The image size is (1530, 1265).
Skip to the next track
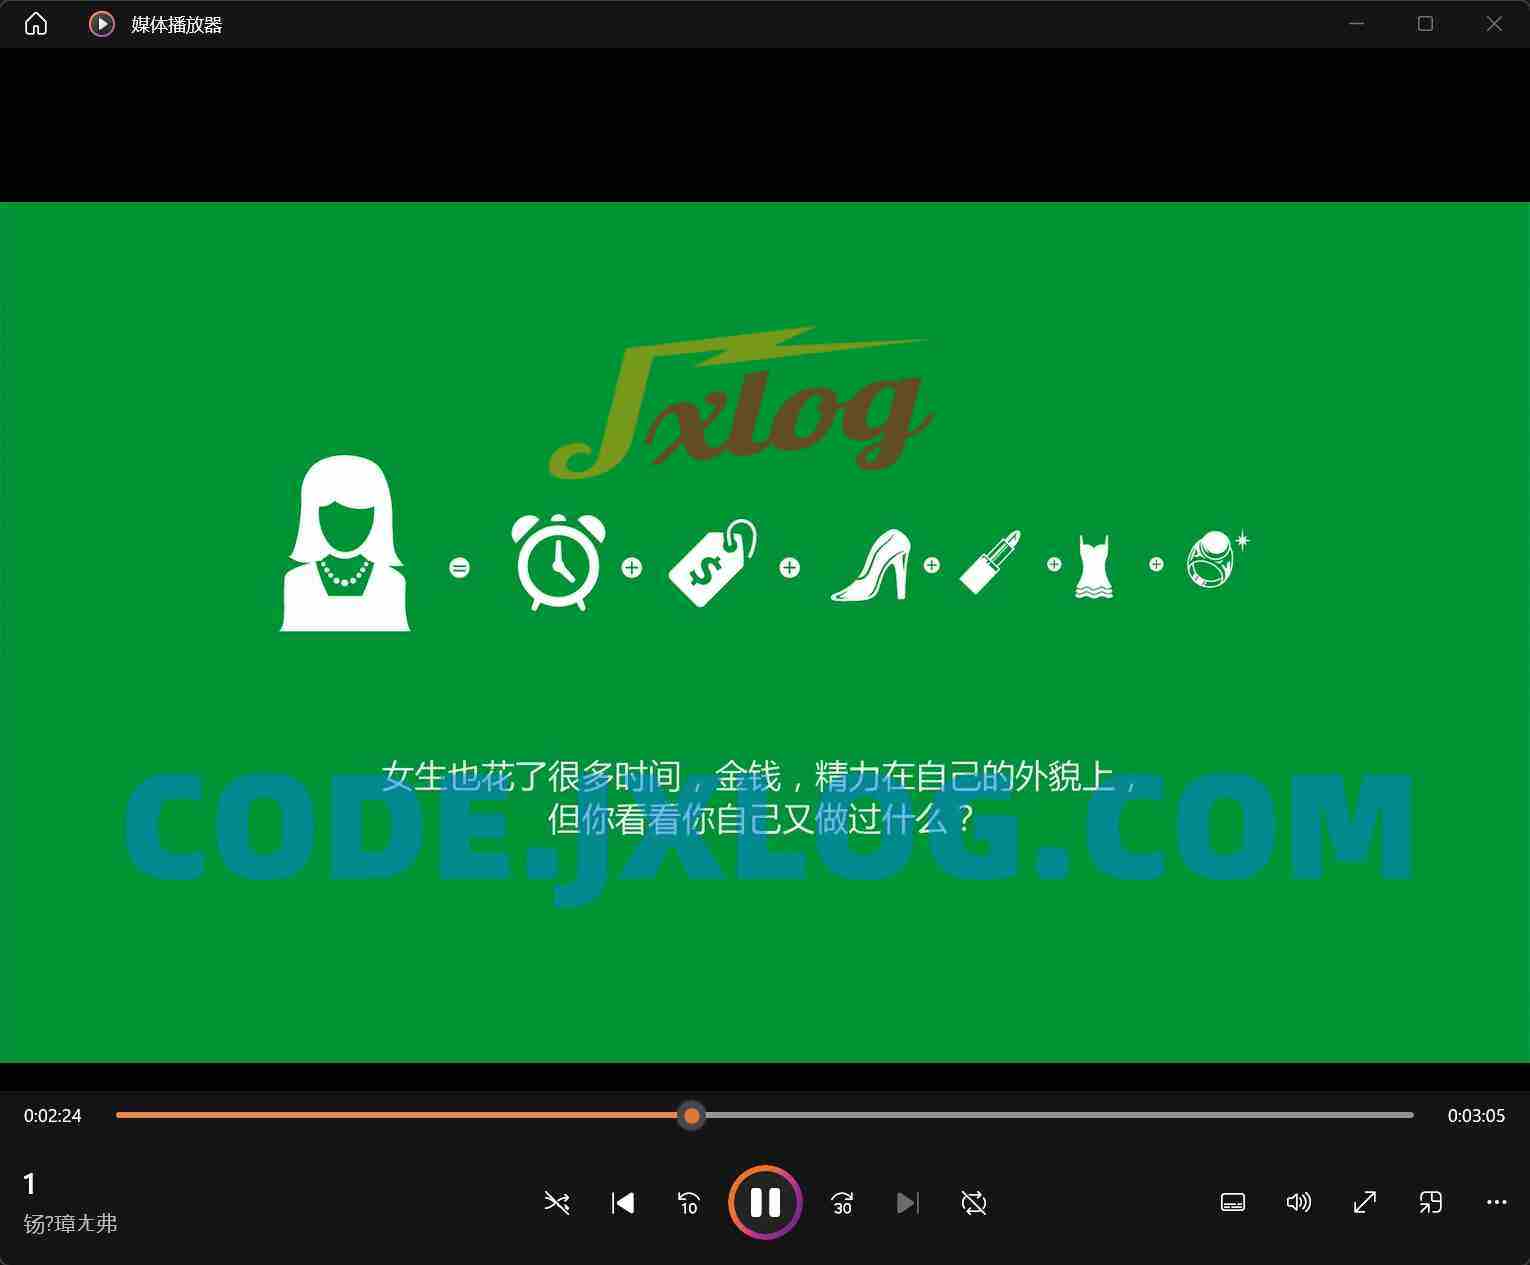coord(908,1202)
